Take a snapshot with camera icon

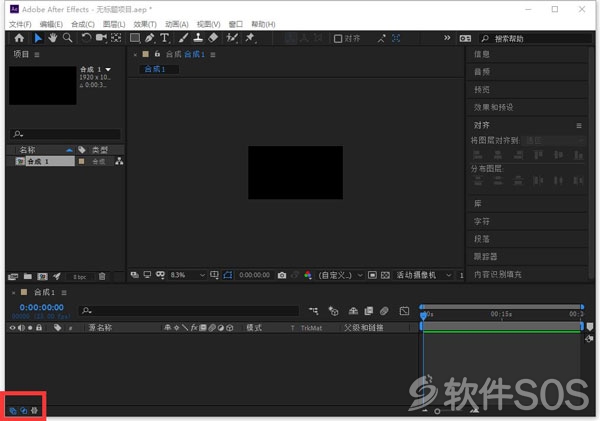282,275
